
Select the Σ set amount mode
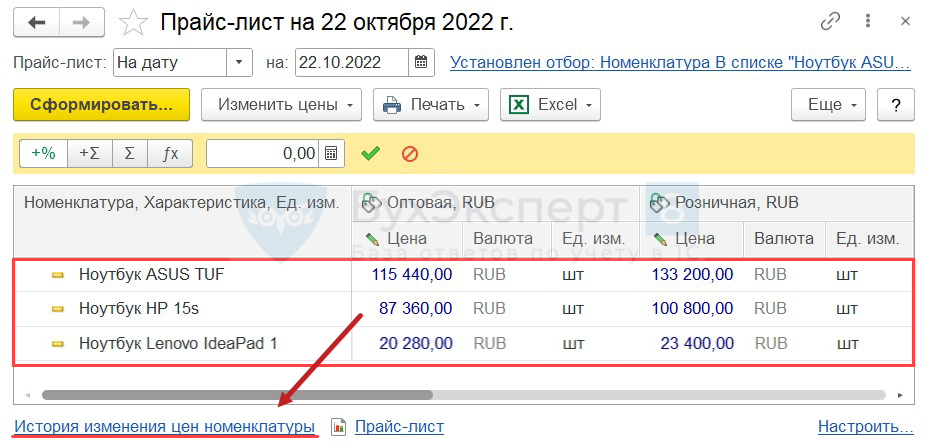(129, 154)
